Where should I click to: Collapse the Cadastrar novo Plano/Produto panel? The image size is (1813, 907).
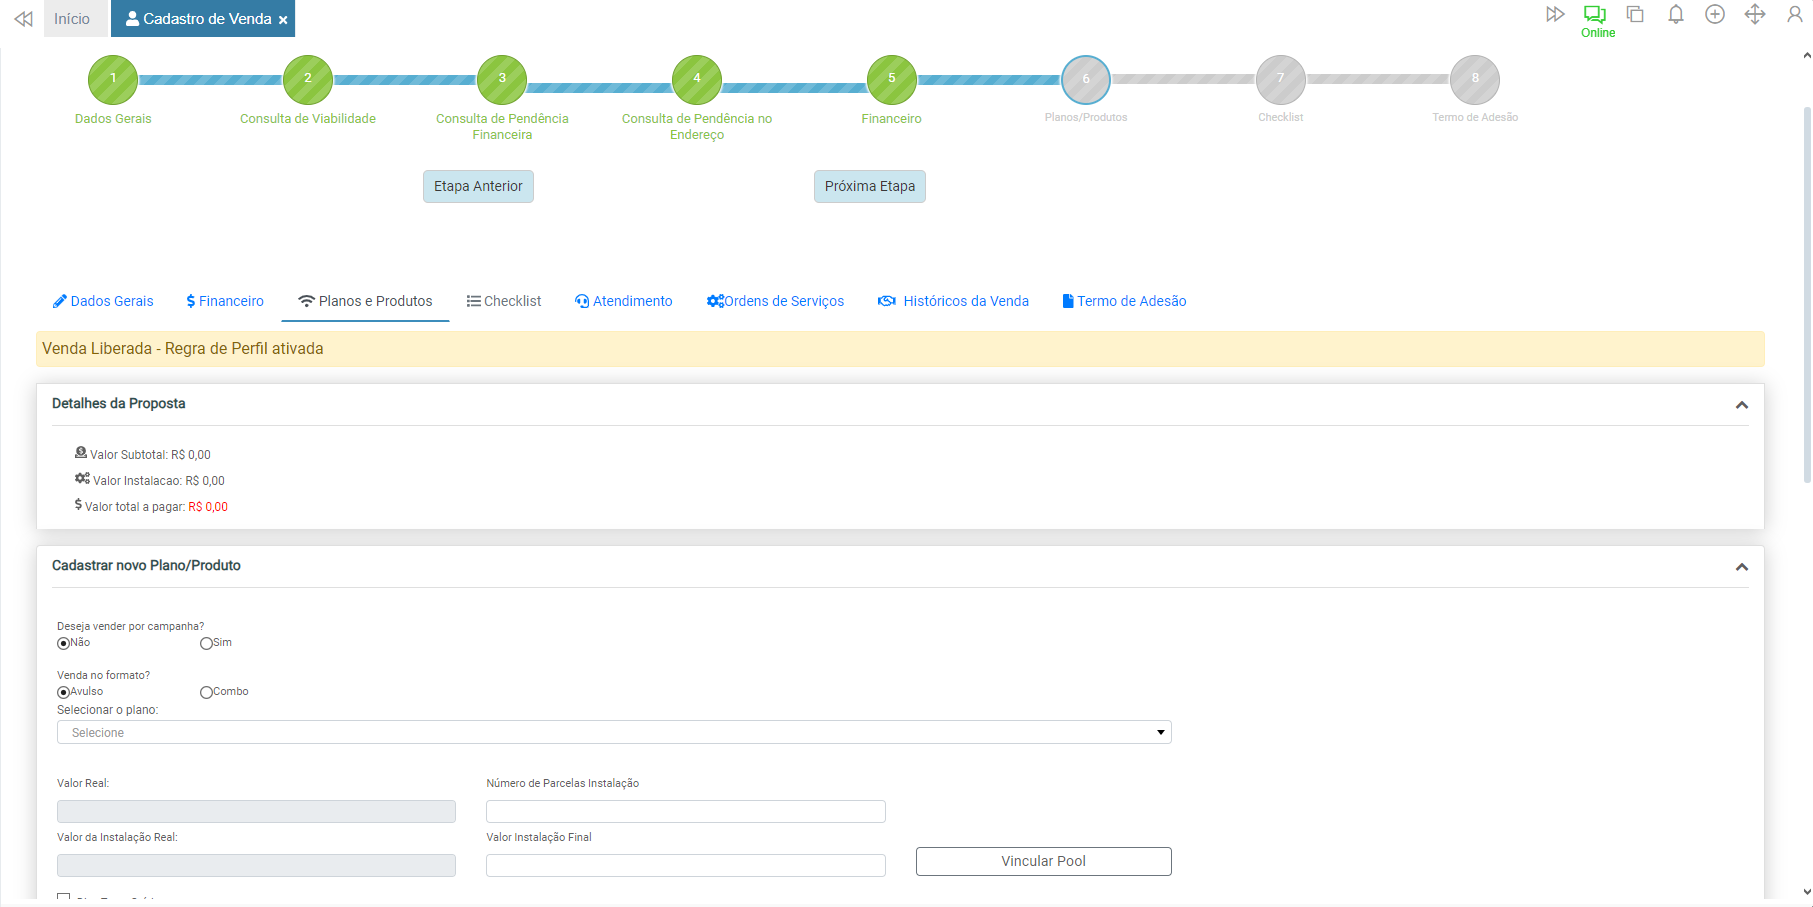pos(1741,567)
